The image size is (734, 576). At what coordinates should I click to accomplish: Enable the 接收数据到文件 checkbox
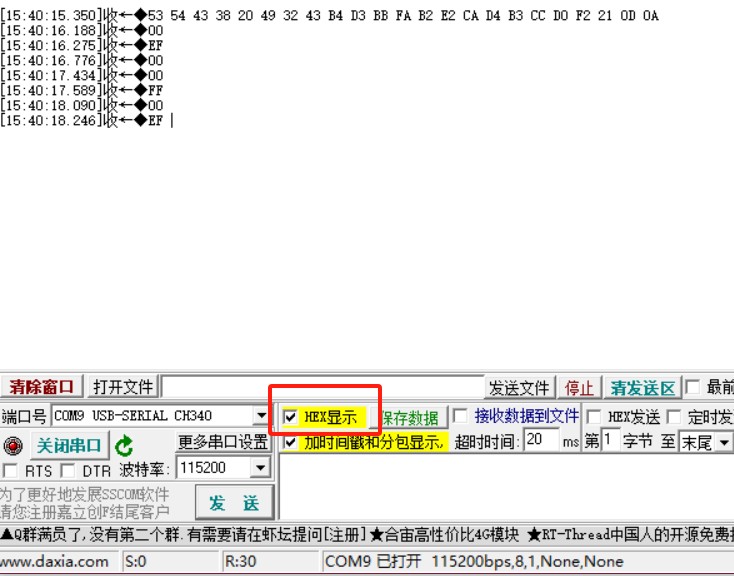click(460, 415)
